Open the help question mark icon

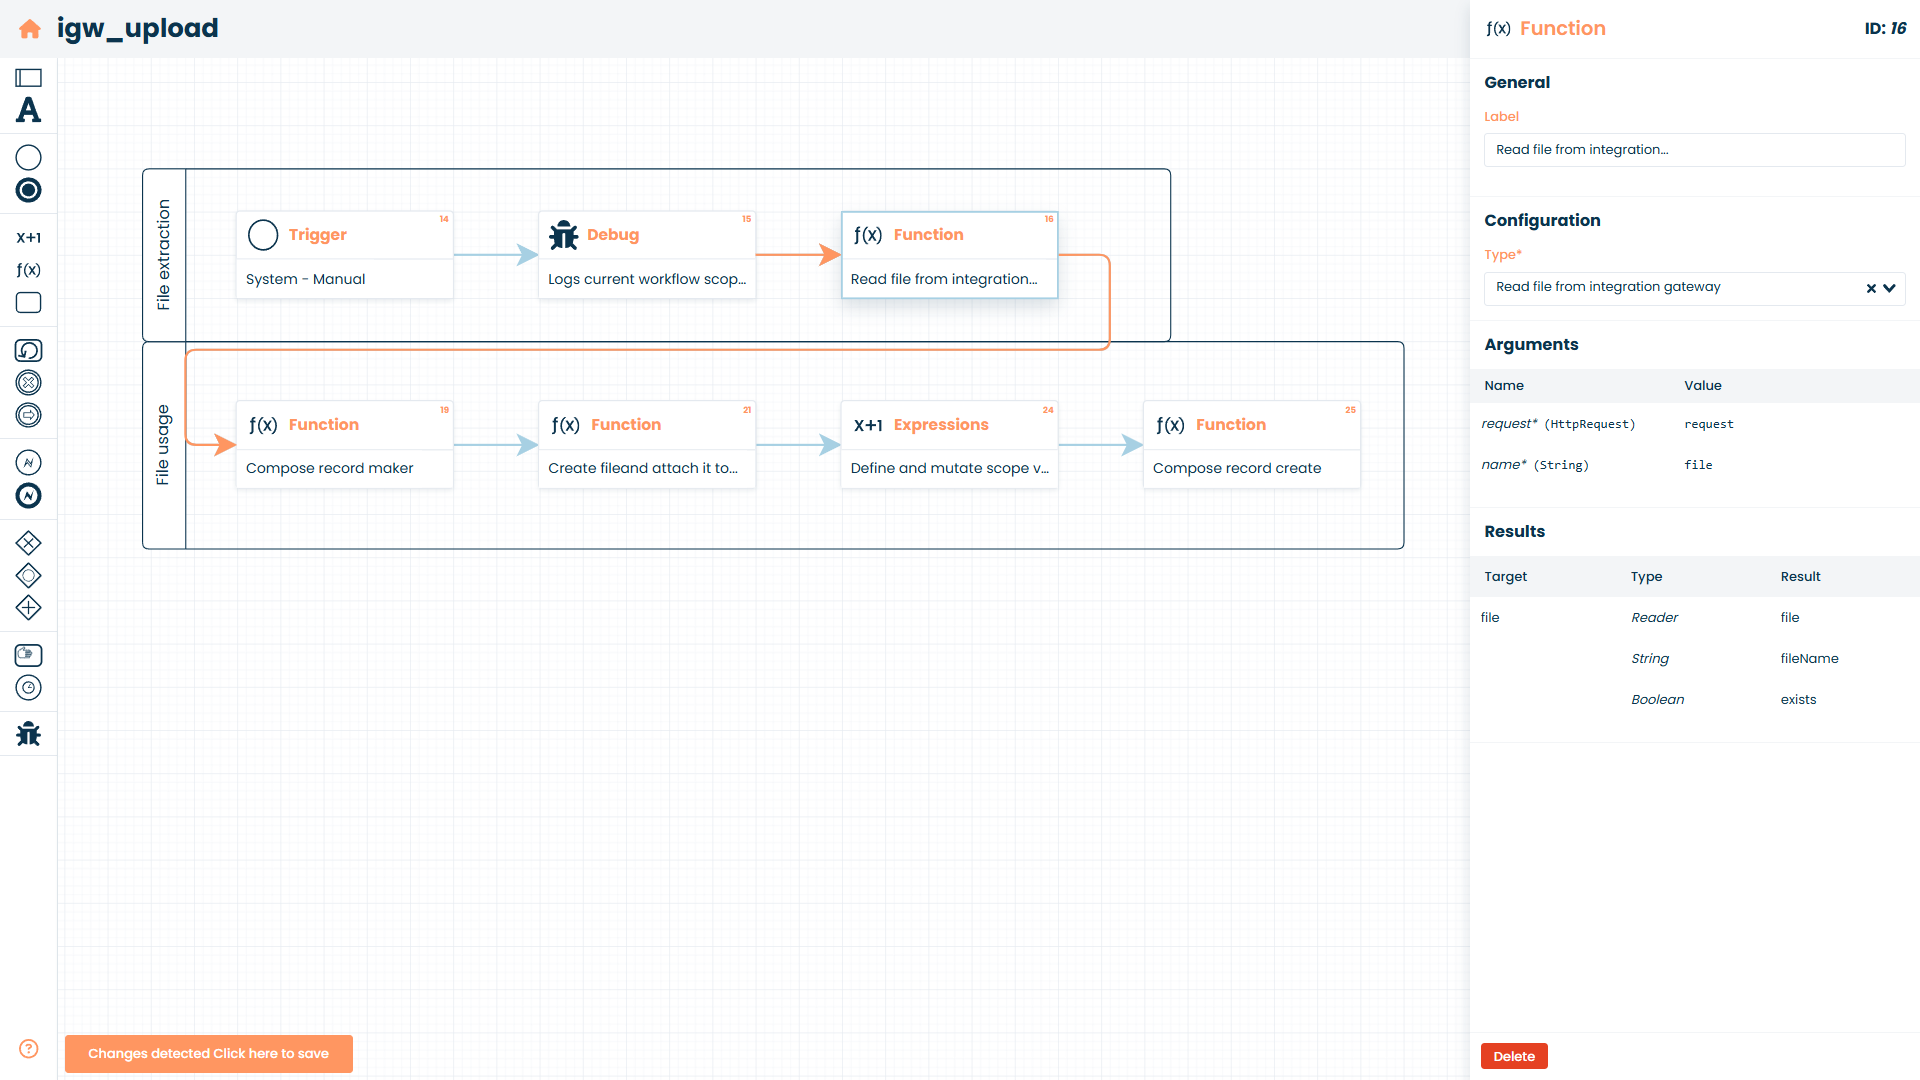28,1048
